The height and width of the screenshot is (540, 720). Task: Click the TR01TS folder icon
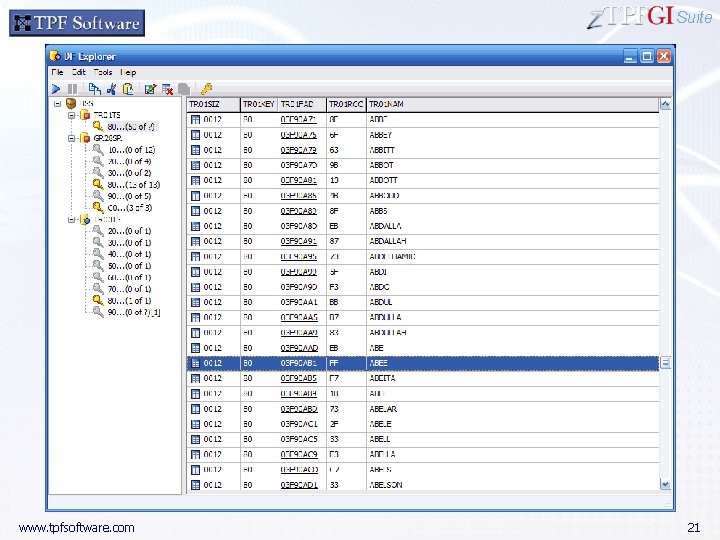[85, 115]
